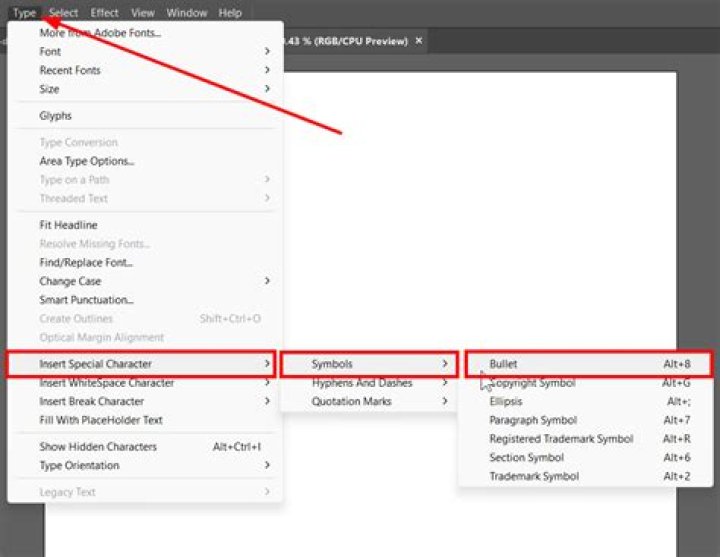Open the Window menu
The width and height of the screenshot is (720, 557).
[186, 13]
